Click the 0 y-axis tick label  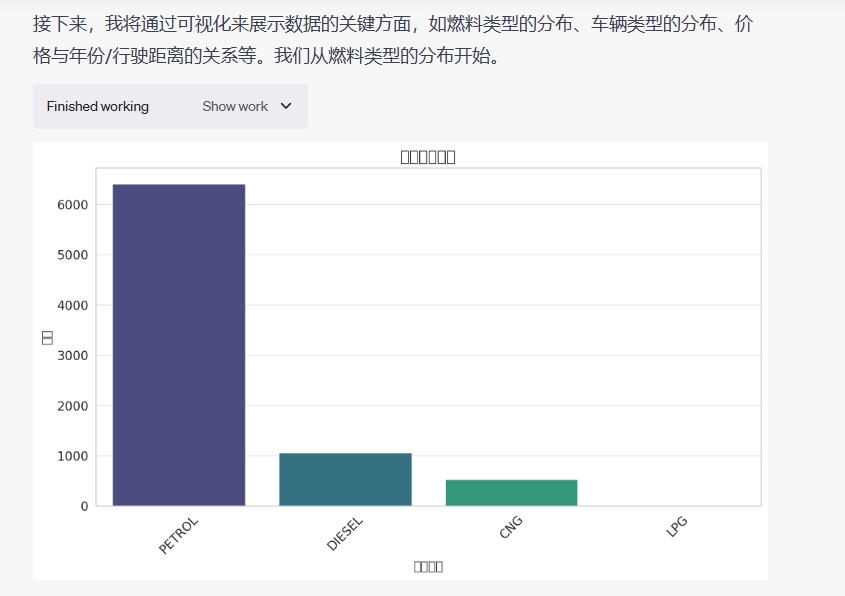[85, 507]
